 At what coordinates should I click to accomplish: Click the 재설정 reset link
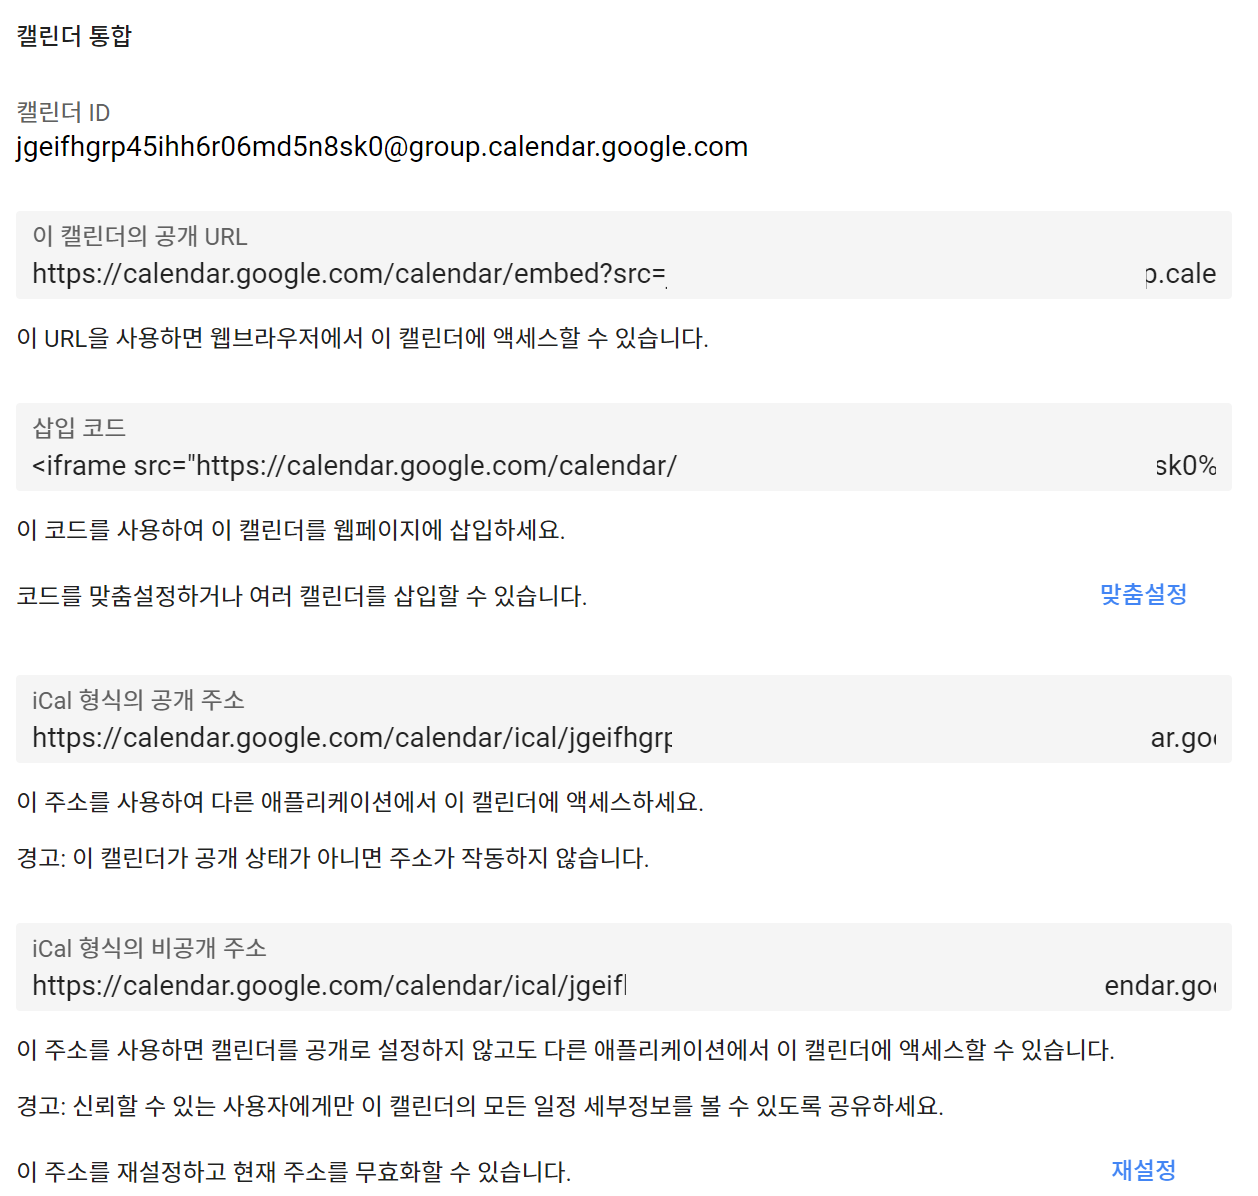(1143, 1170)
